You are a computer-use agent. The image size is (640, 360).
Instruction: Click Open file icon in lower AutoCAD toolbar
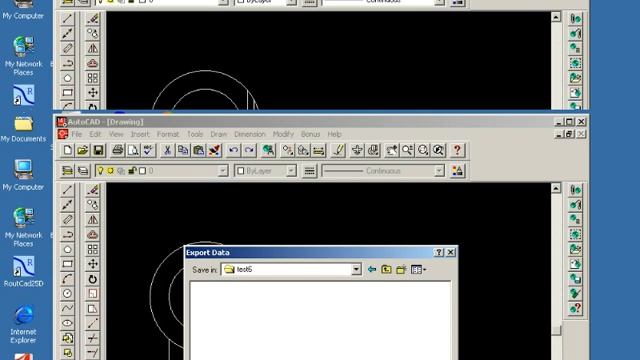82,150
